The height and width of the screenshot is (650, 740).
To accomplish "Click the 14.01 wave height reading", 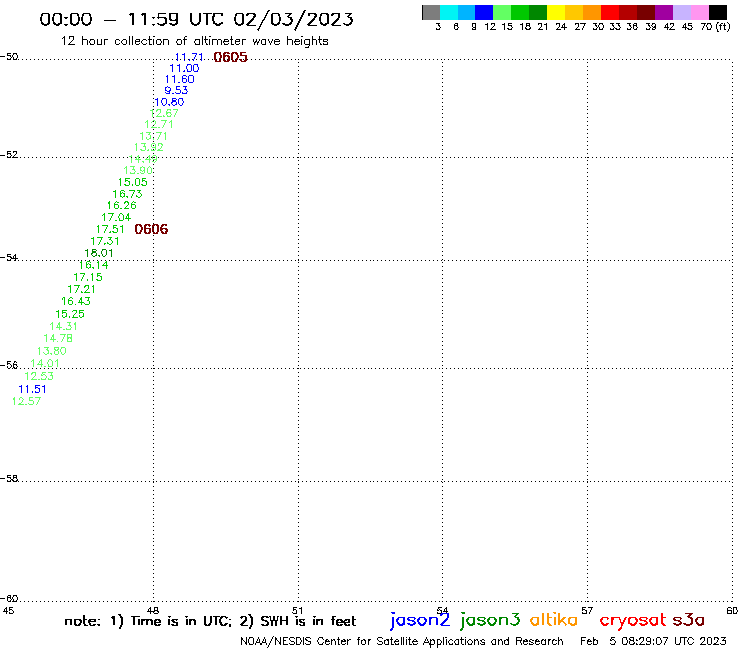I will (x=45, y=363).
